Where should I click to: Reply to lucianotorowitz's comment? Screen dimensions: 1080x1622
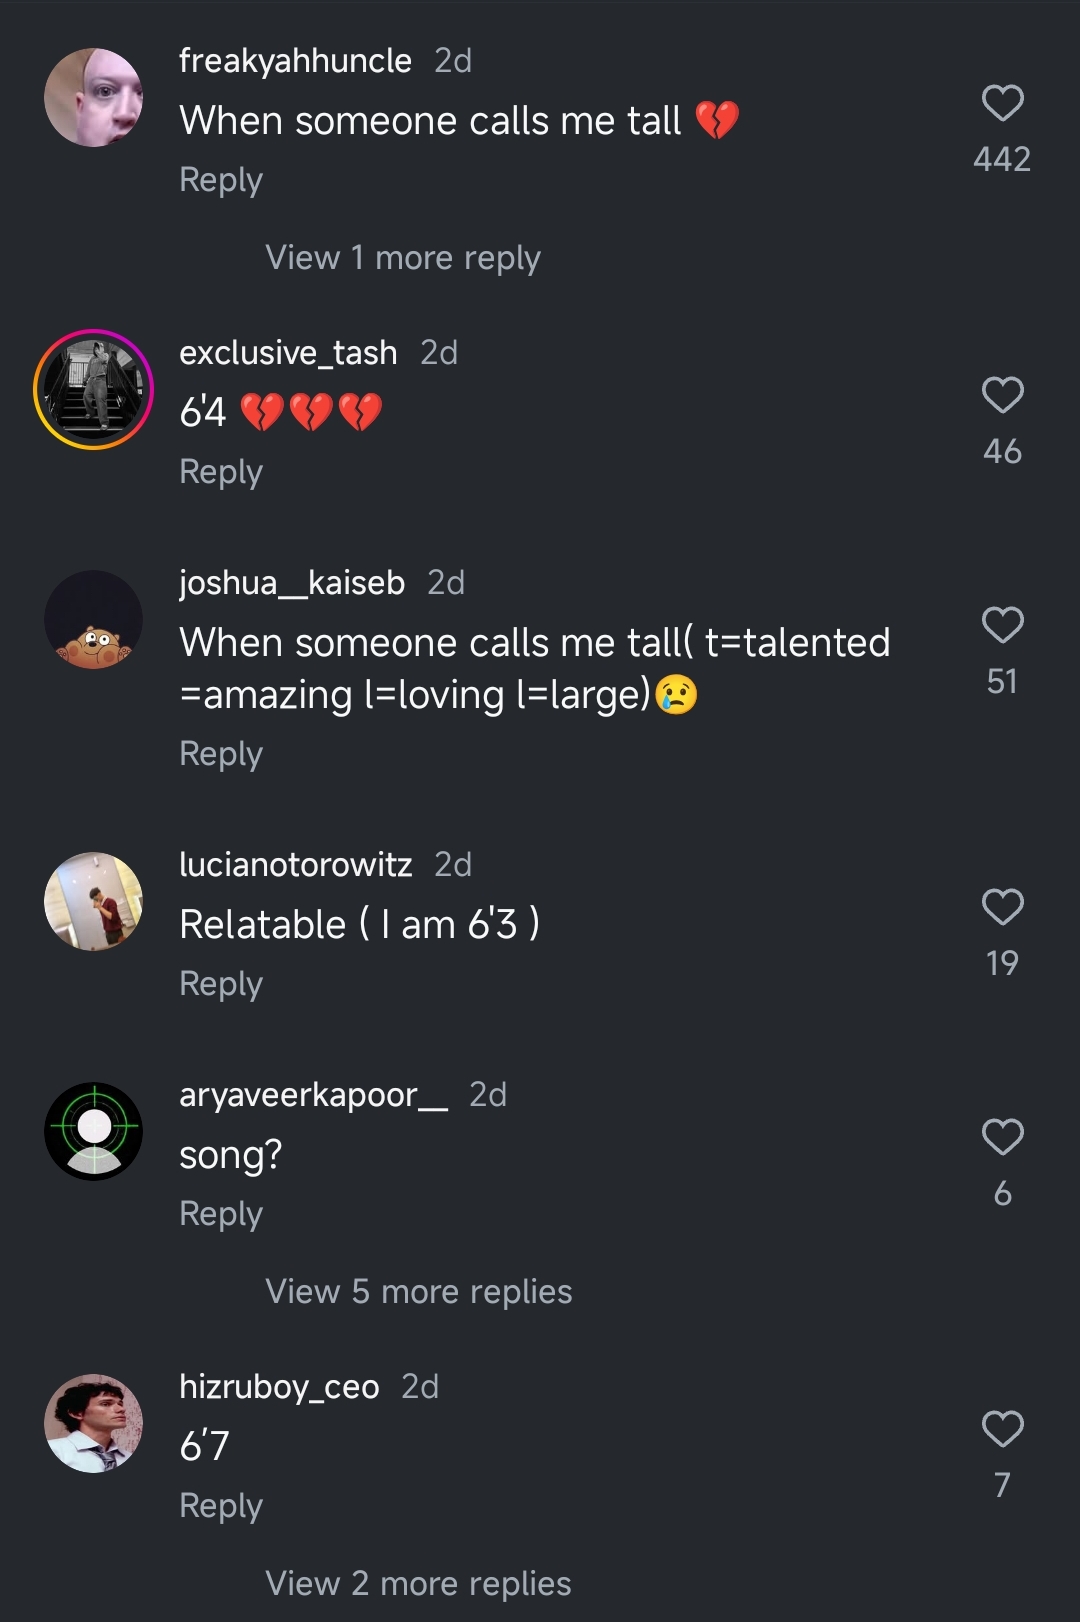[221, 984]
